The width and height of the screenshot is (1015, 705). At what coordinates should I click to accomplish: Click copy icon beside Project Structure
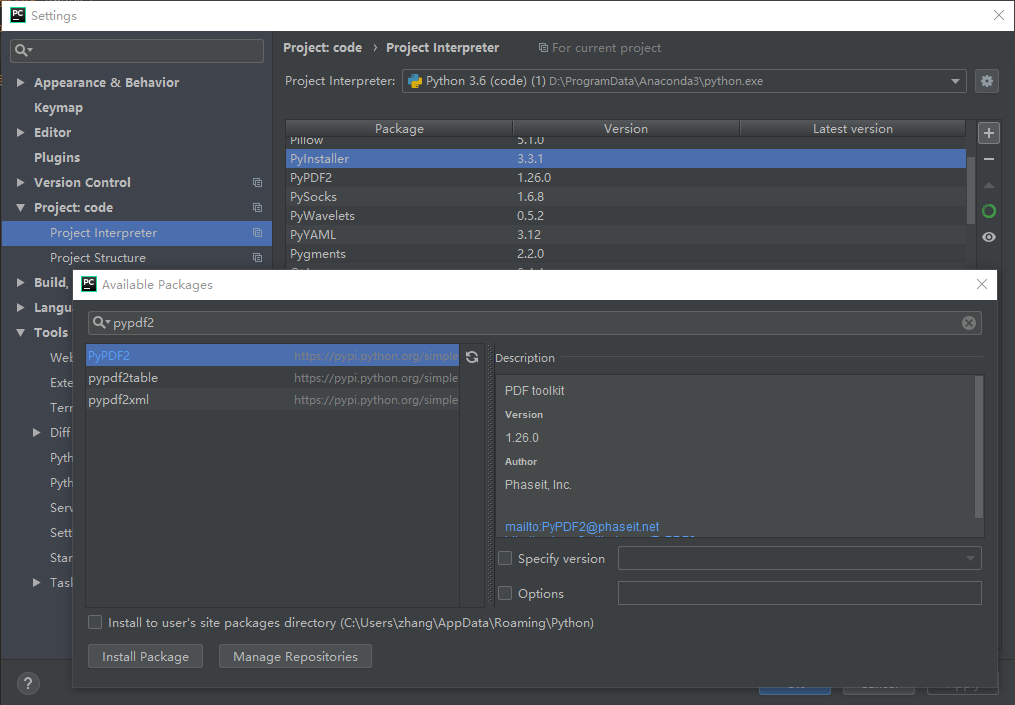pyautogui.click(x=257, y=258)
